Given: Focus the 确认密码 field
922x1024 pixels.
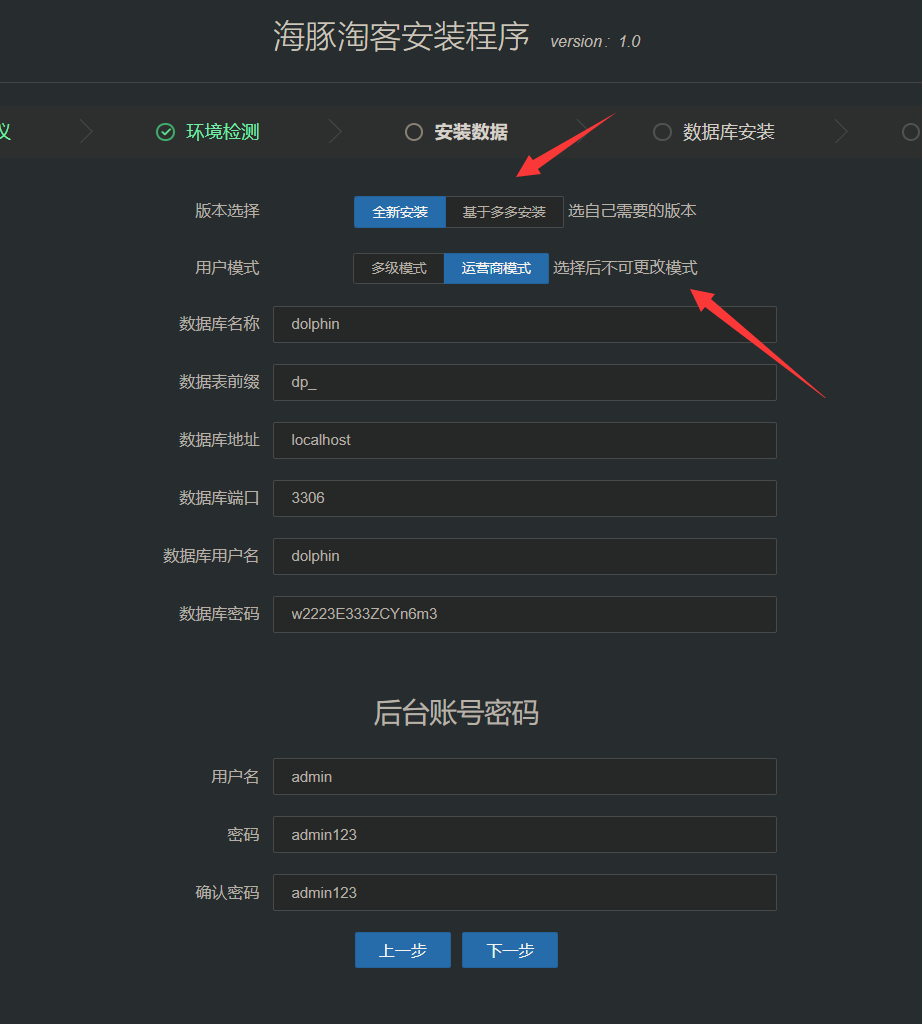Looking at the screenshot, I should pos(525,893).
